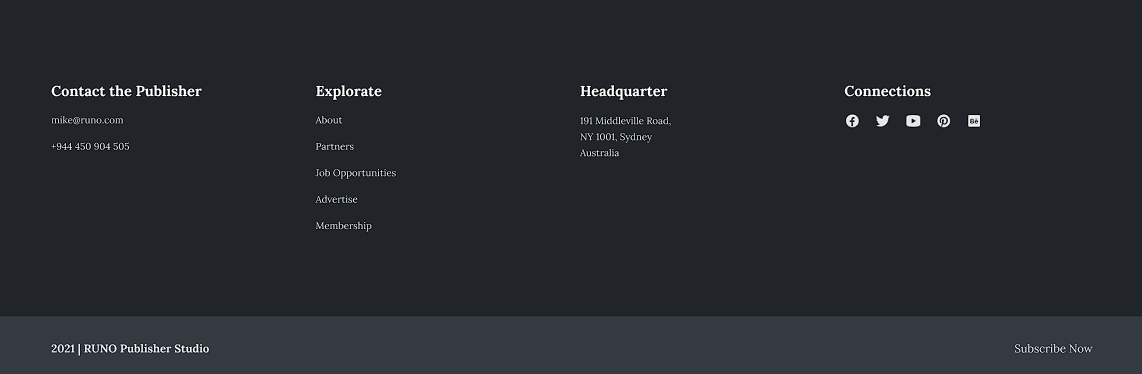Go to Job Opportunities

tap(355, 173)
